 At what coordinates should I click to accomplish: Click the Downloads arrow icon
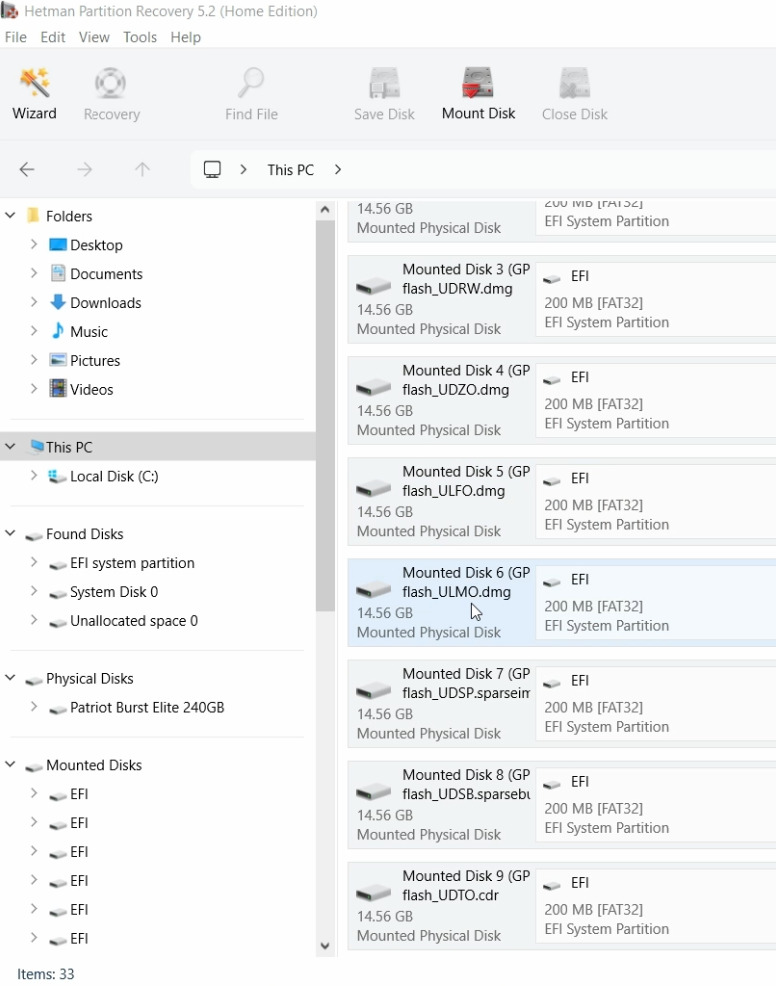pyautogui.click(x=58, y=302)
